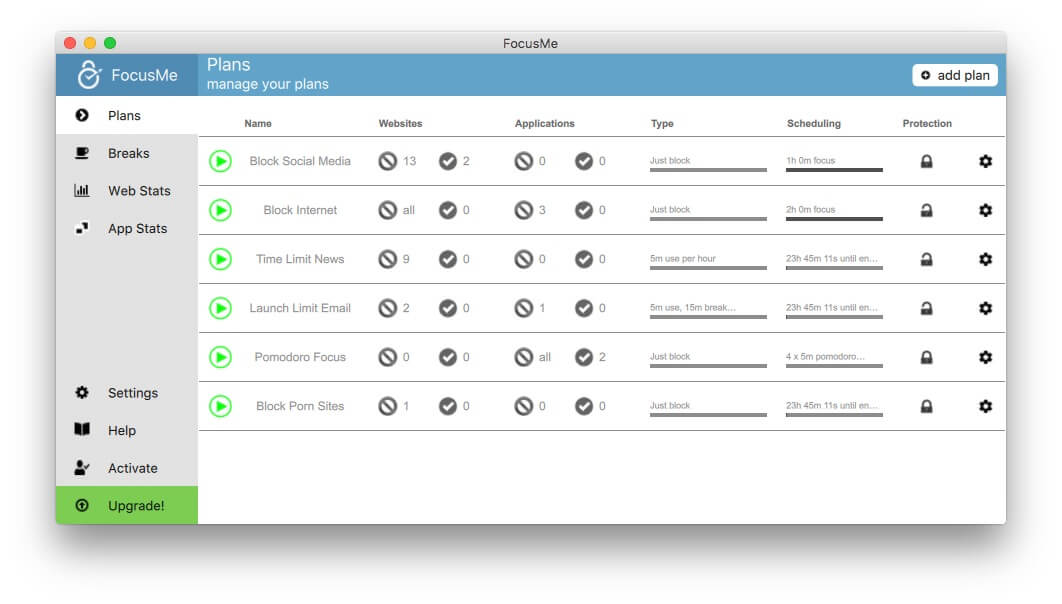This screenshot has height=604, width=1062.
Task: Click blocked websites icon for Block Social Media
Action: pos(387,161)
